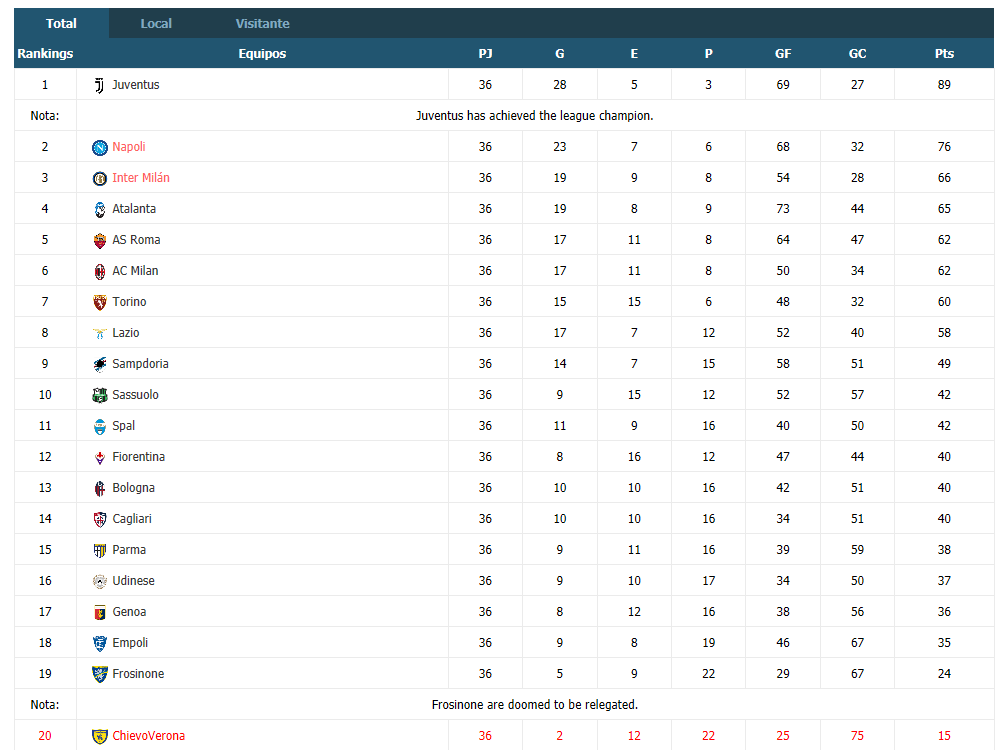Open the AS Roma team link
The width and height of the screenshot is (1007, 750).
pyautogui.click(x=136, y=240)
